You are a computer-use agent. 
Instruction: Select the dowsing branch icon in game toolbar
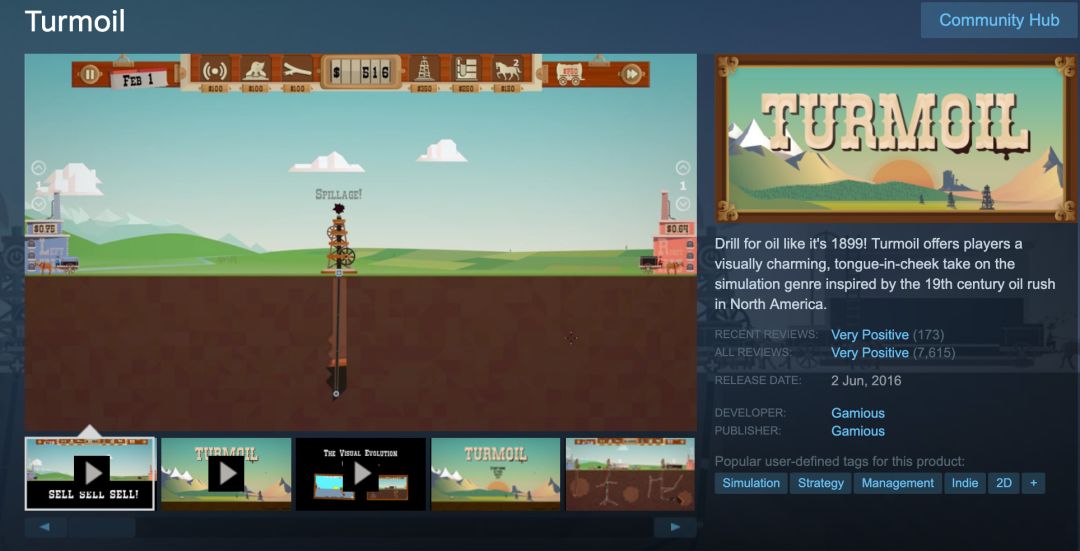(x=297, y=70)
